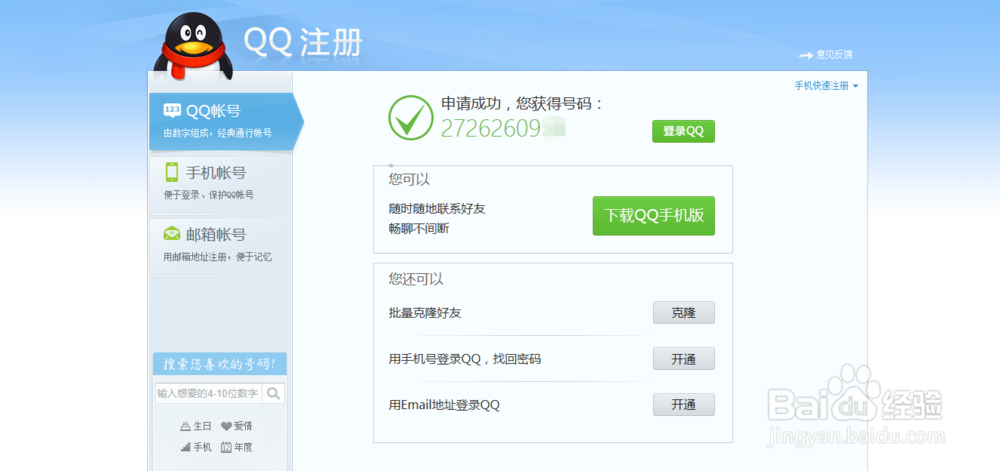Viewport: 1000px width, 471px height.
Task: Click the green success checkmark icon
Action: pos(411,117)
